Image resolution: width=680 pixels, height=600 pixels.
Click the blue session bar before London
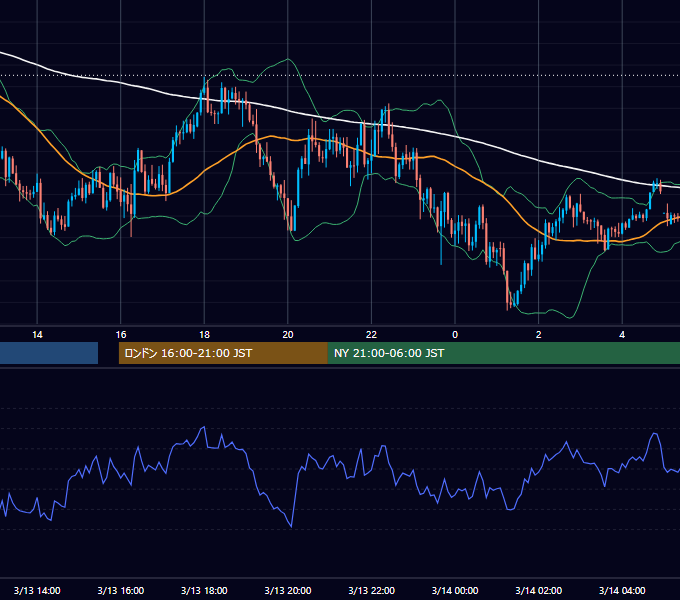pyautogui.click(x=49, y=353)
